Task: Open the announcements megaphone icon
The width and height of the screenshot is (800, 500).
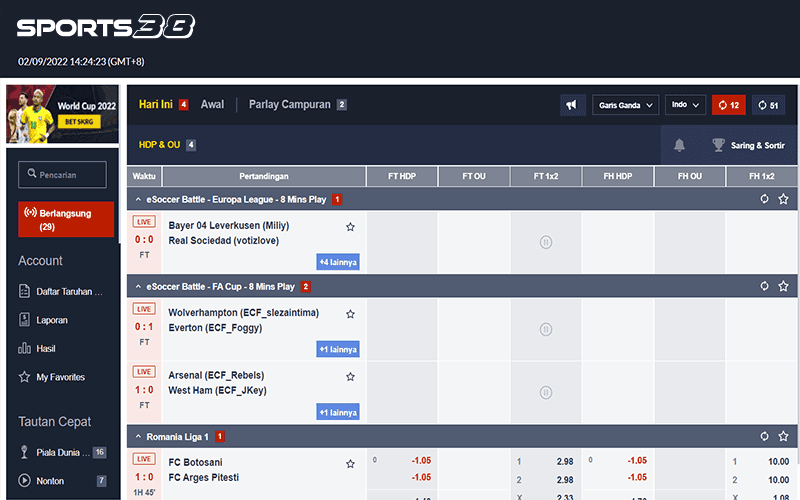Action: [572, 105]
